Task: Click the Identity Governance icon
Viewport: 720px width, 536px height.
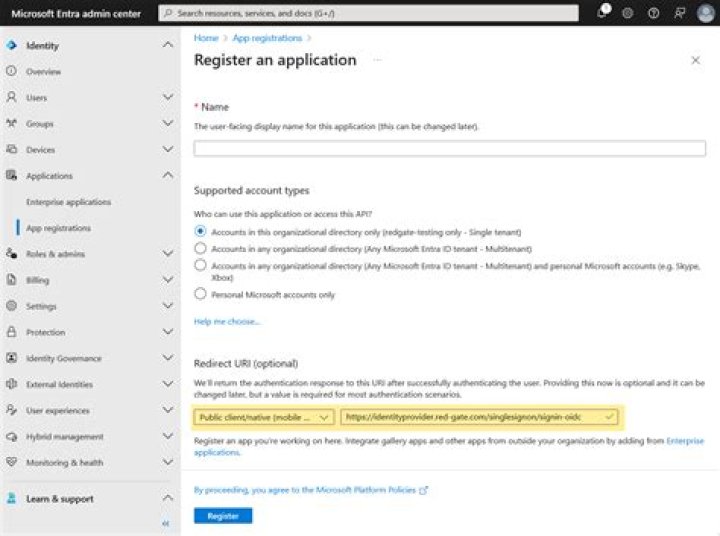Action: pos(11,358)
